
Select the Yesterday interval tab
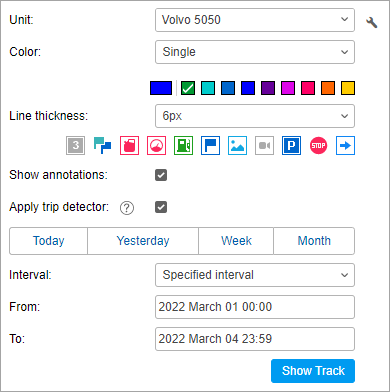click(143, 241)
